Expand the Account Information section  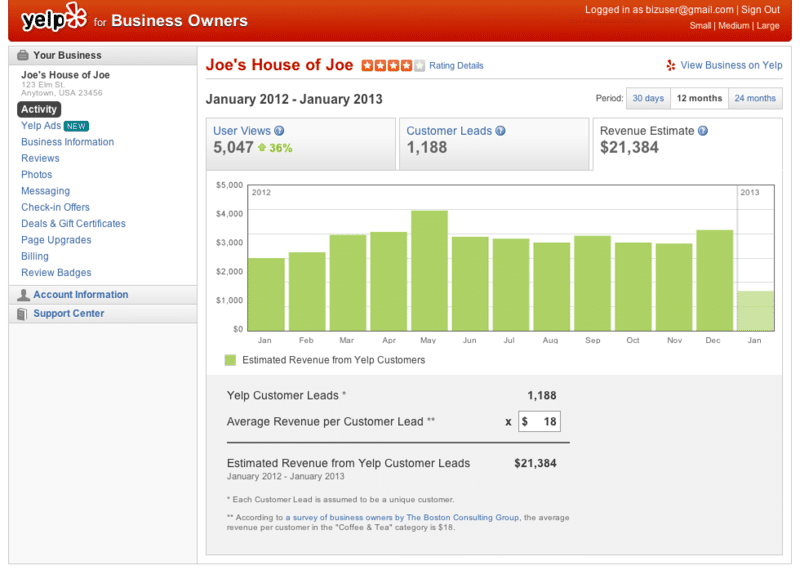click(x=80, y=295)
